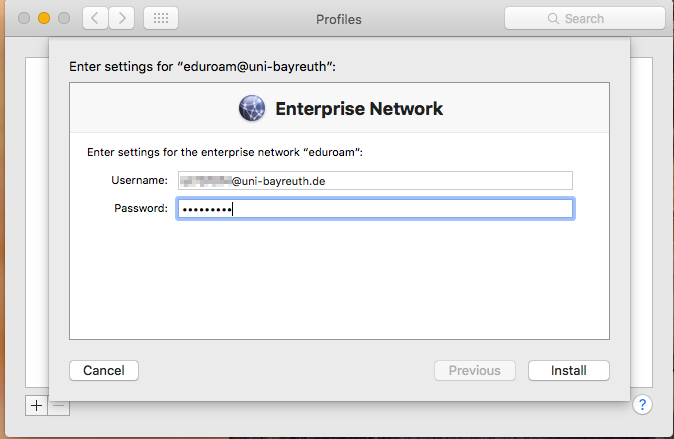Go forward with the right chevron button

coord(122,19)
